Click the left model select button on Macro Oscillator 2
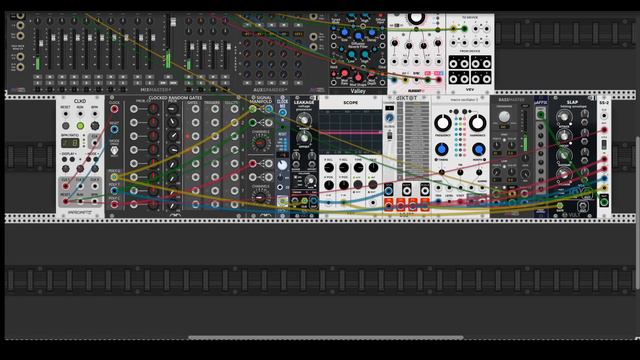This screenshot has width=640, height=360. [x=456, y=111]
